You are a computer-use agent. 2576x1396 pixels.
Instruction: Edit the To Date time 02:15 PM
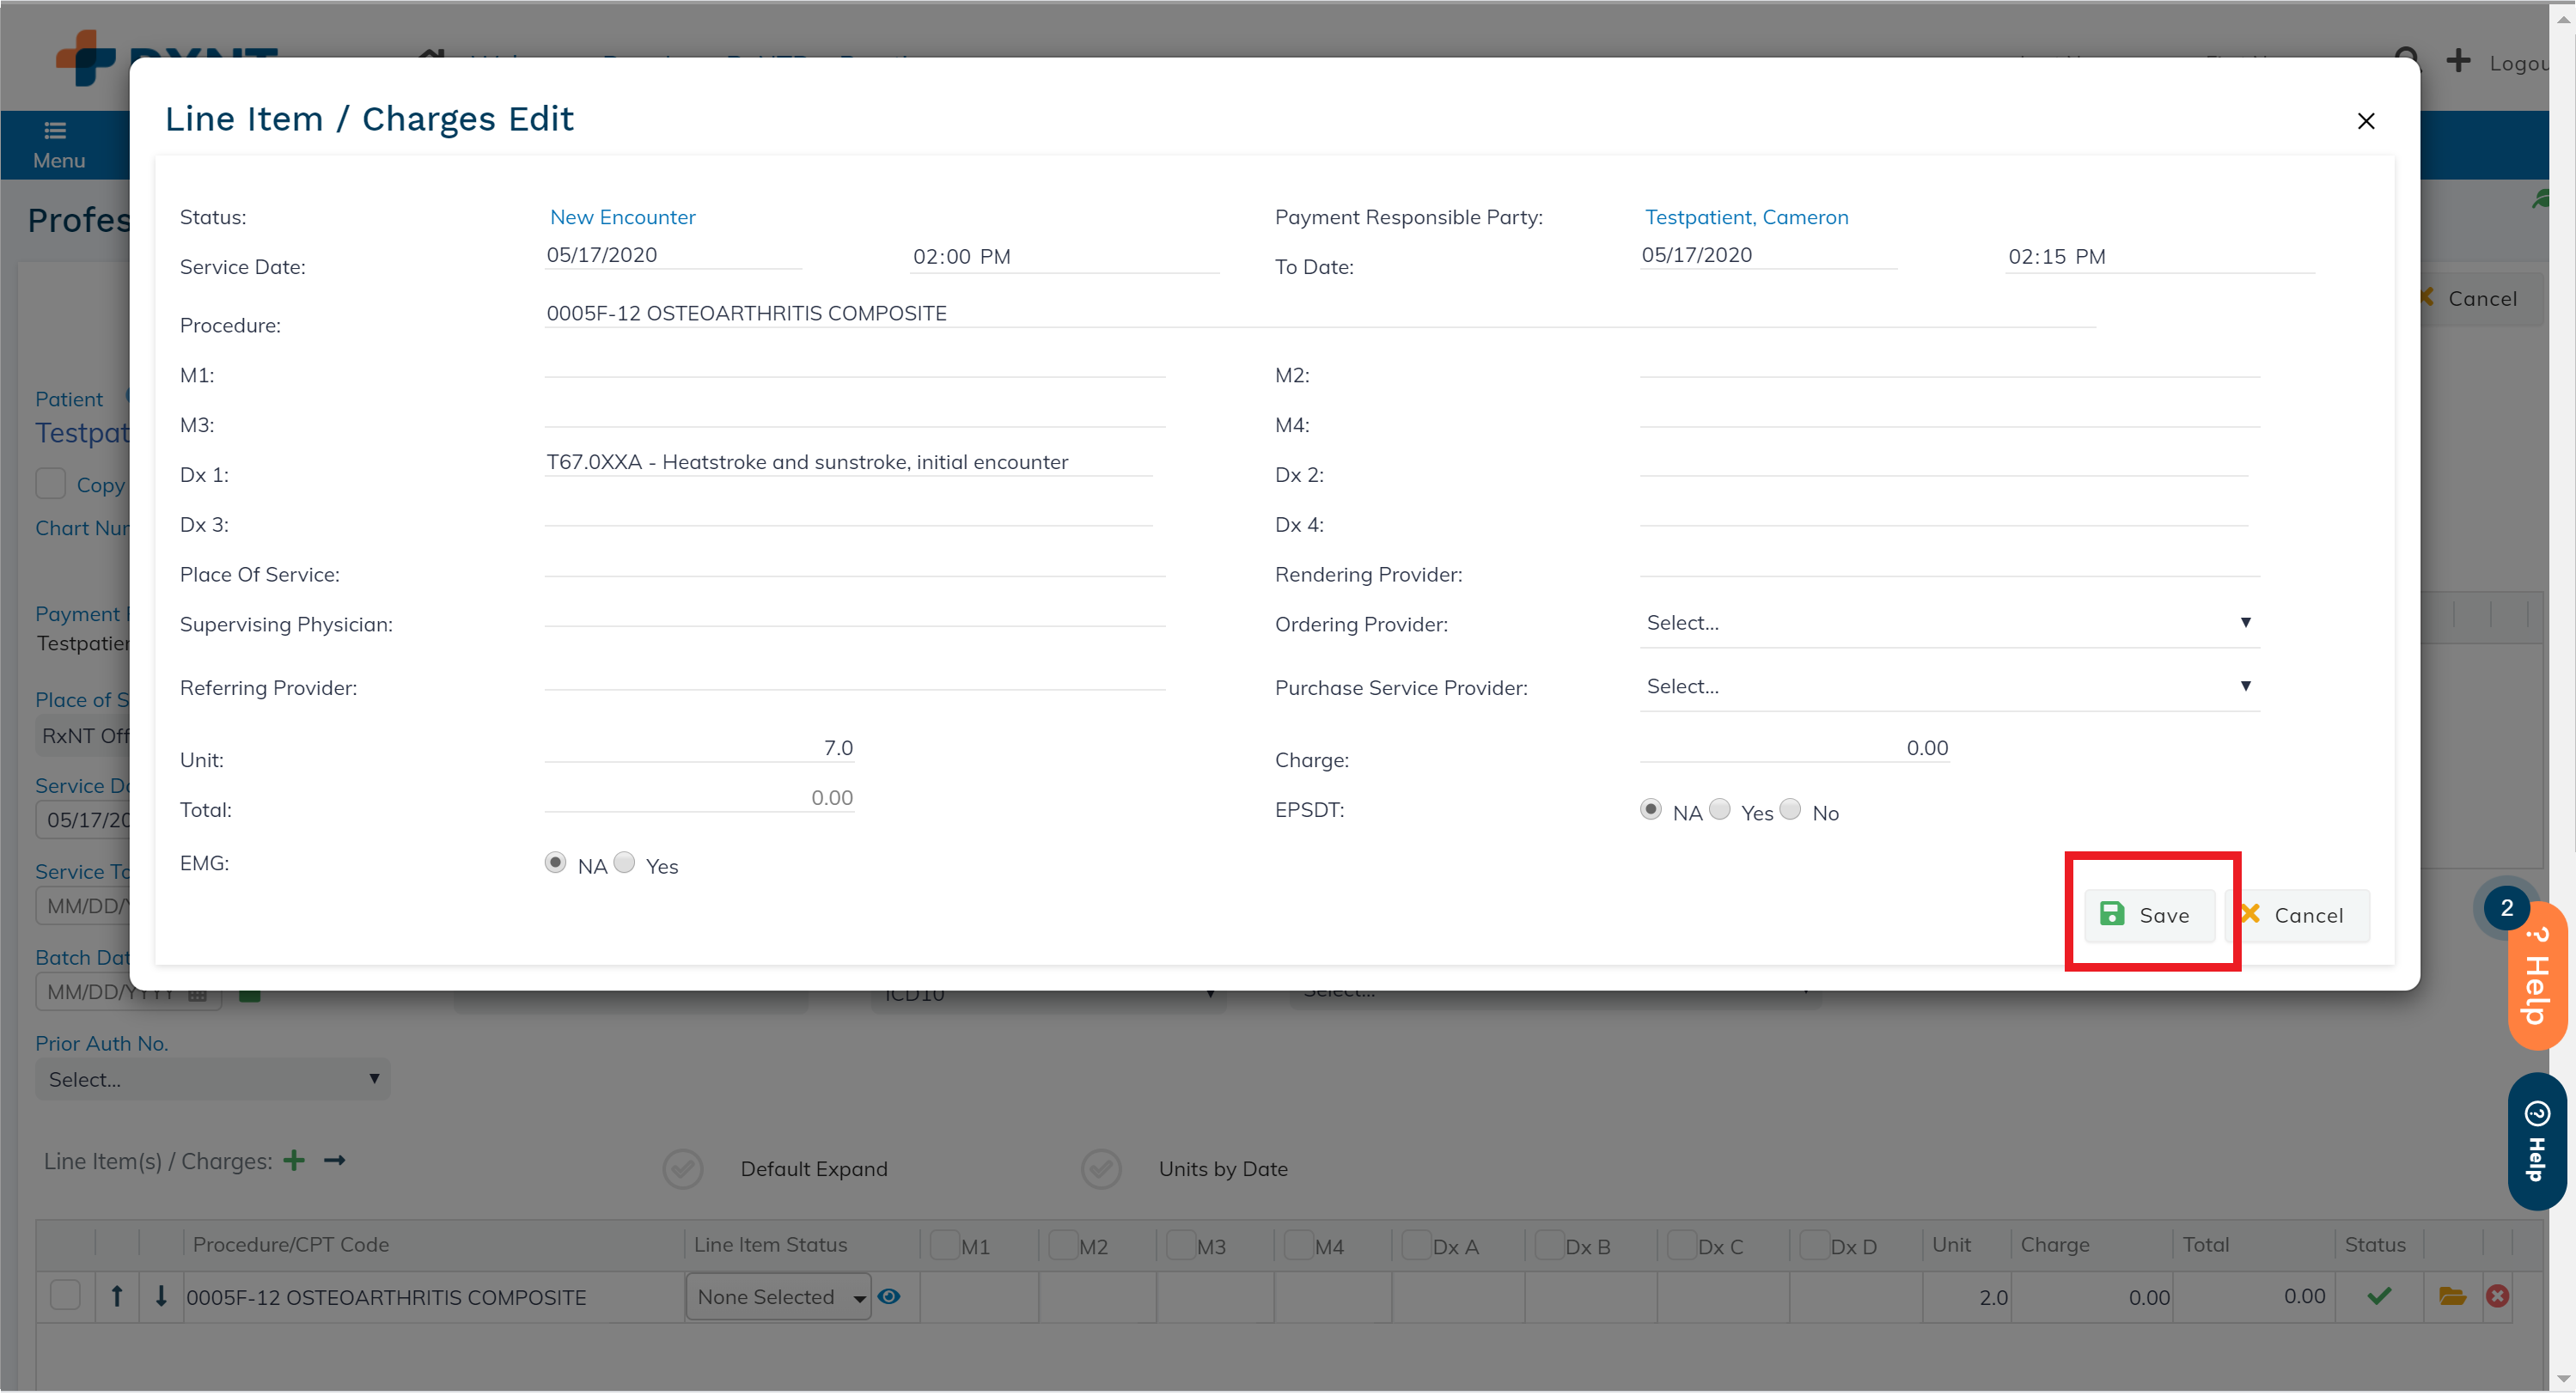coord(2159,257)
